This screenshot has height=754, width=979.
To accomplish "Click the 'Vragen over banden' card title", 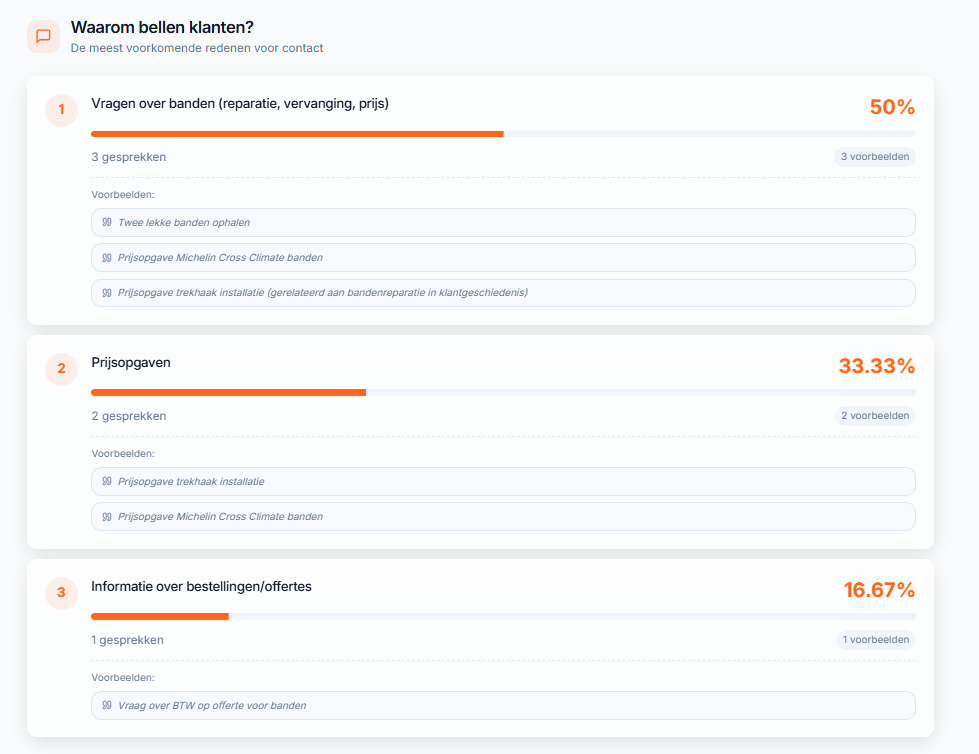I will coord(240,104).
